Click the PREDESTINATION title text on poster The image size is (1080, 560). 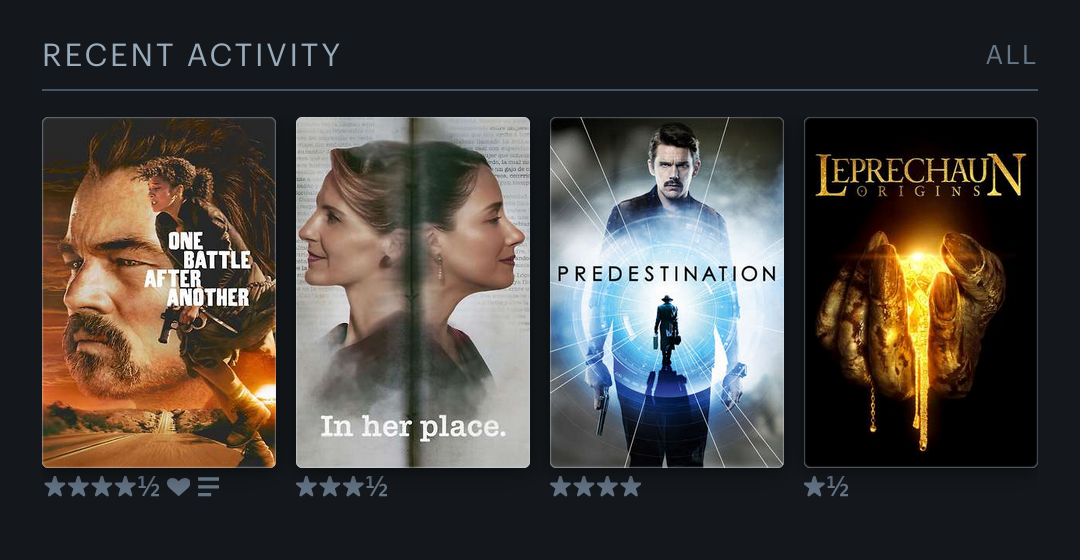point(667,274)
